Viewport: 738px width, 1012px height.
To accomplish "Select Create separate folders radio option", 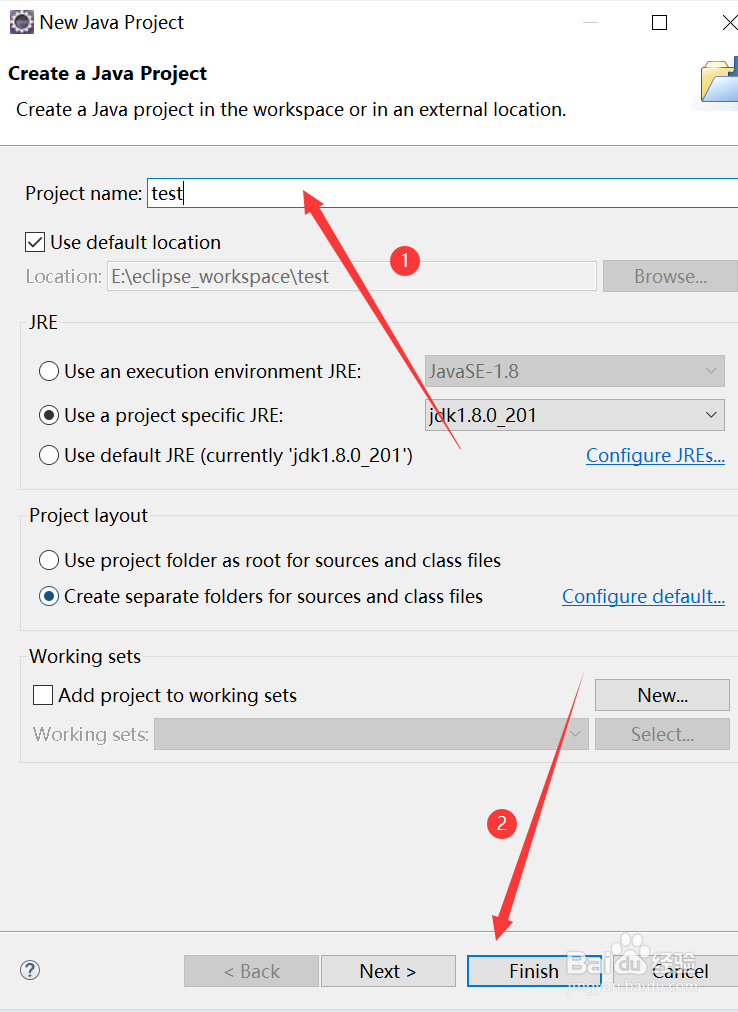I will coord(49,596).
